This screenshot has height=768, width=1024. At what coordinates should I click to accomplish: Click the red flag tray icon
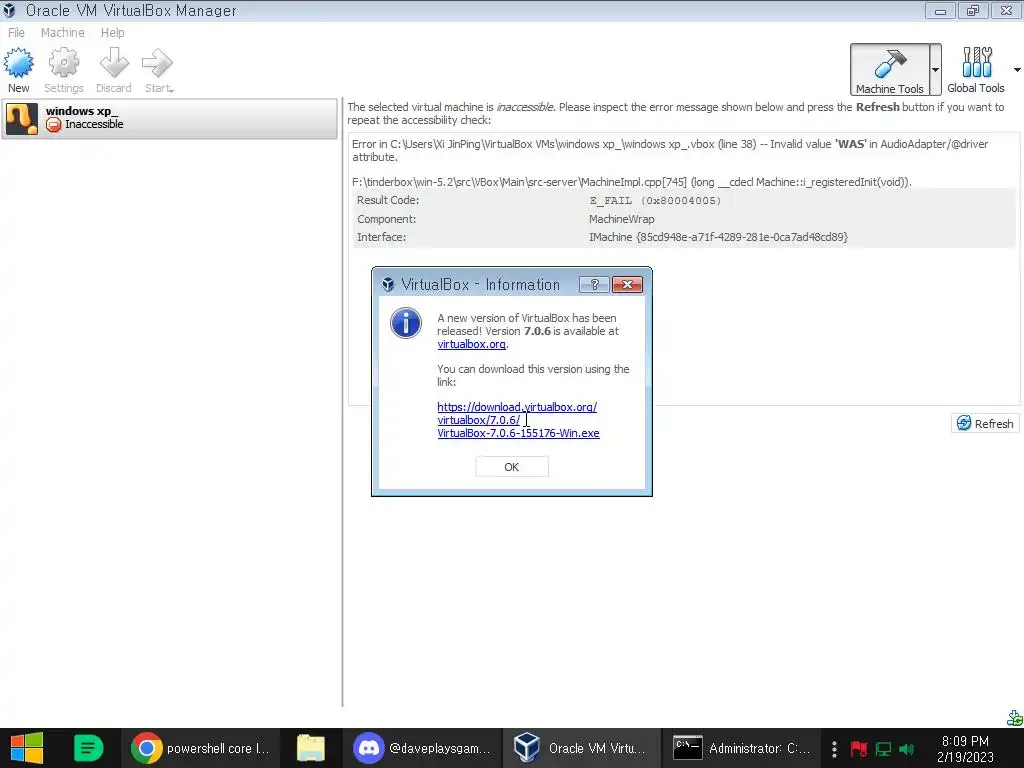[x=859, y=749]
